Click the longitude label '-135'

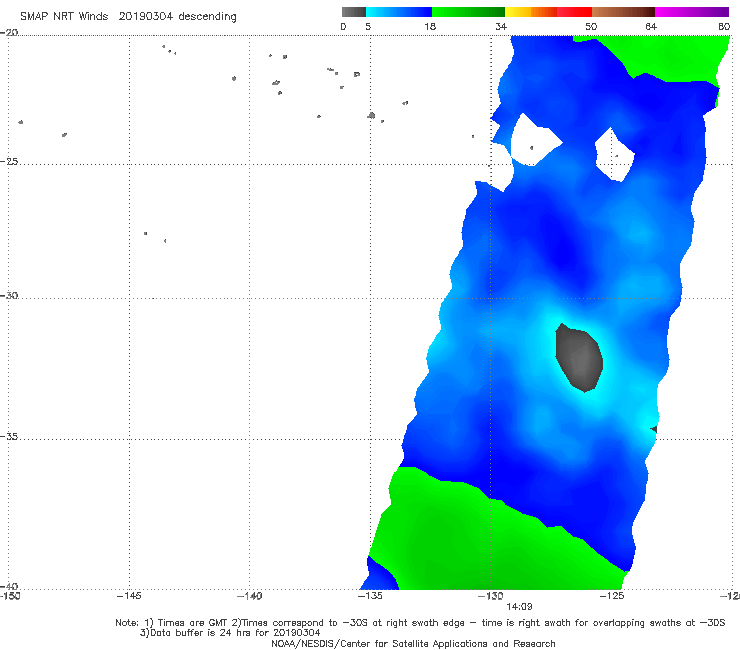pyautogui.click(x=370, y=596)
